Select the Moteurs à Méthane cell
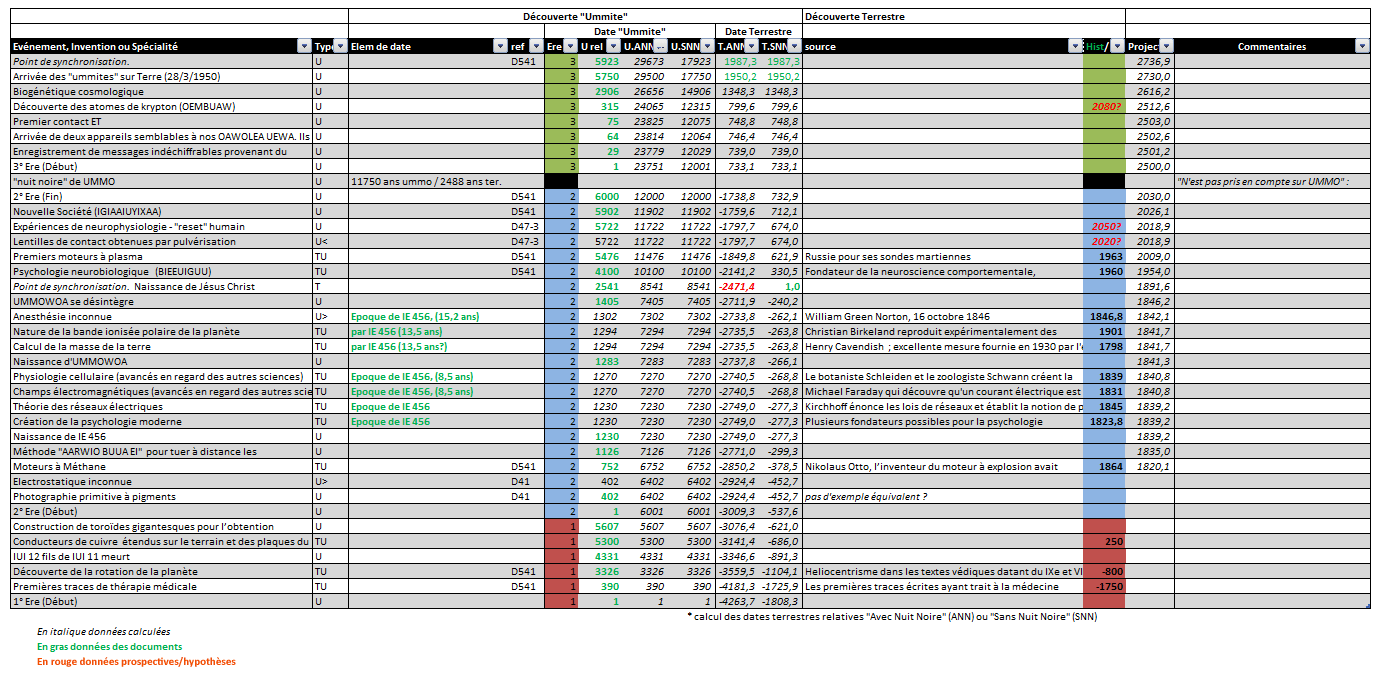This screenshot has height=690, width=1377. coord(160,466)
